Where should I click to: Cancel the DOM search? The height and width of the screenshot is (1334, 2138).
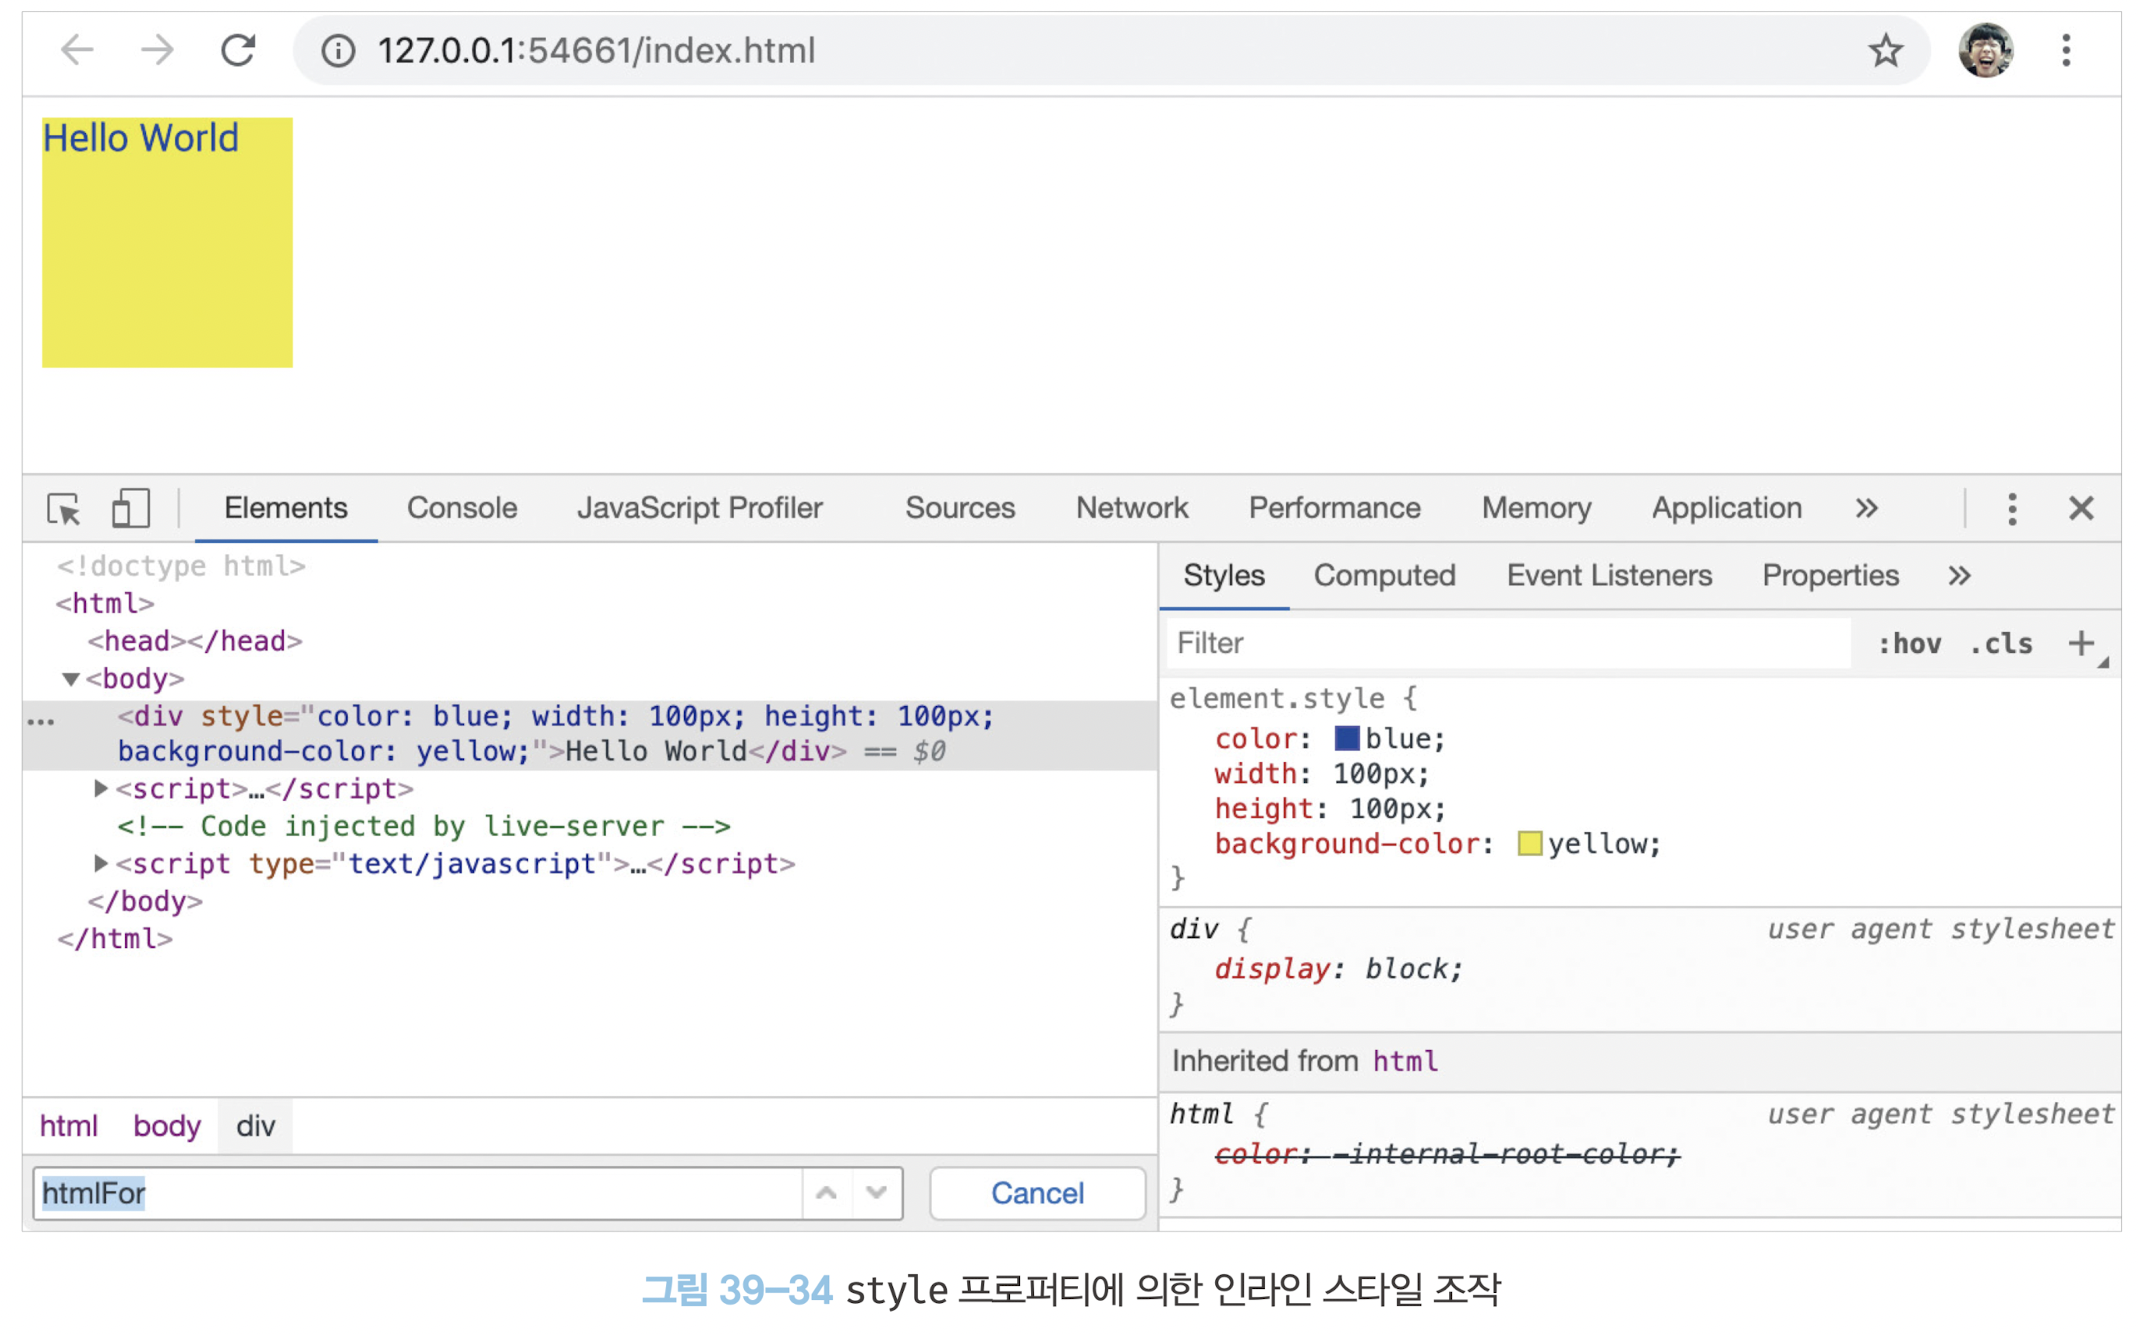[x=1037, y=1193]
